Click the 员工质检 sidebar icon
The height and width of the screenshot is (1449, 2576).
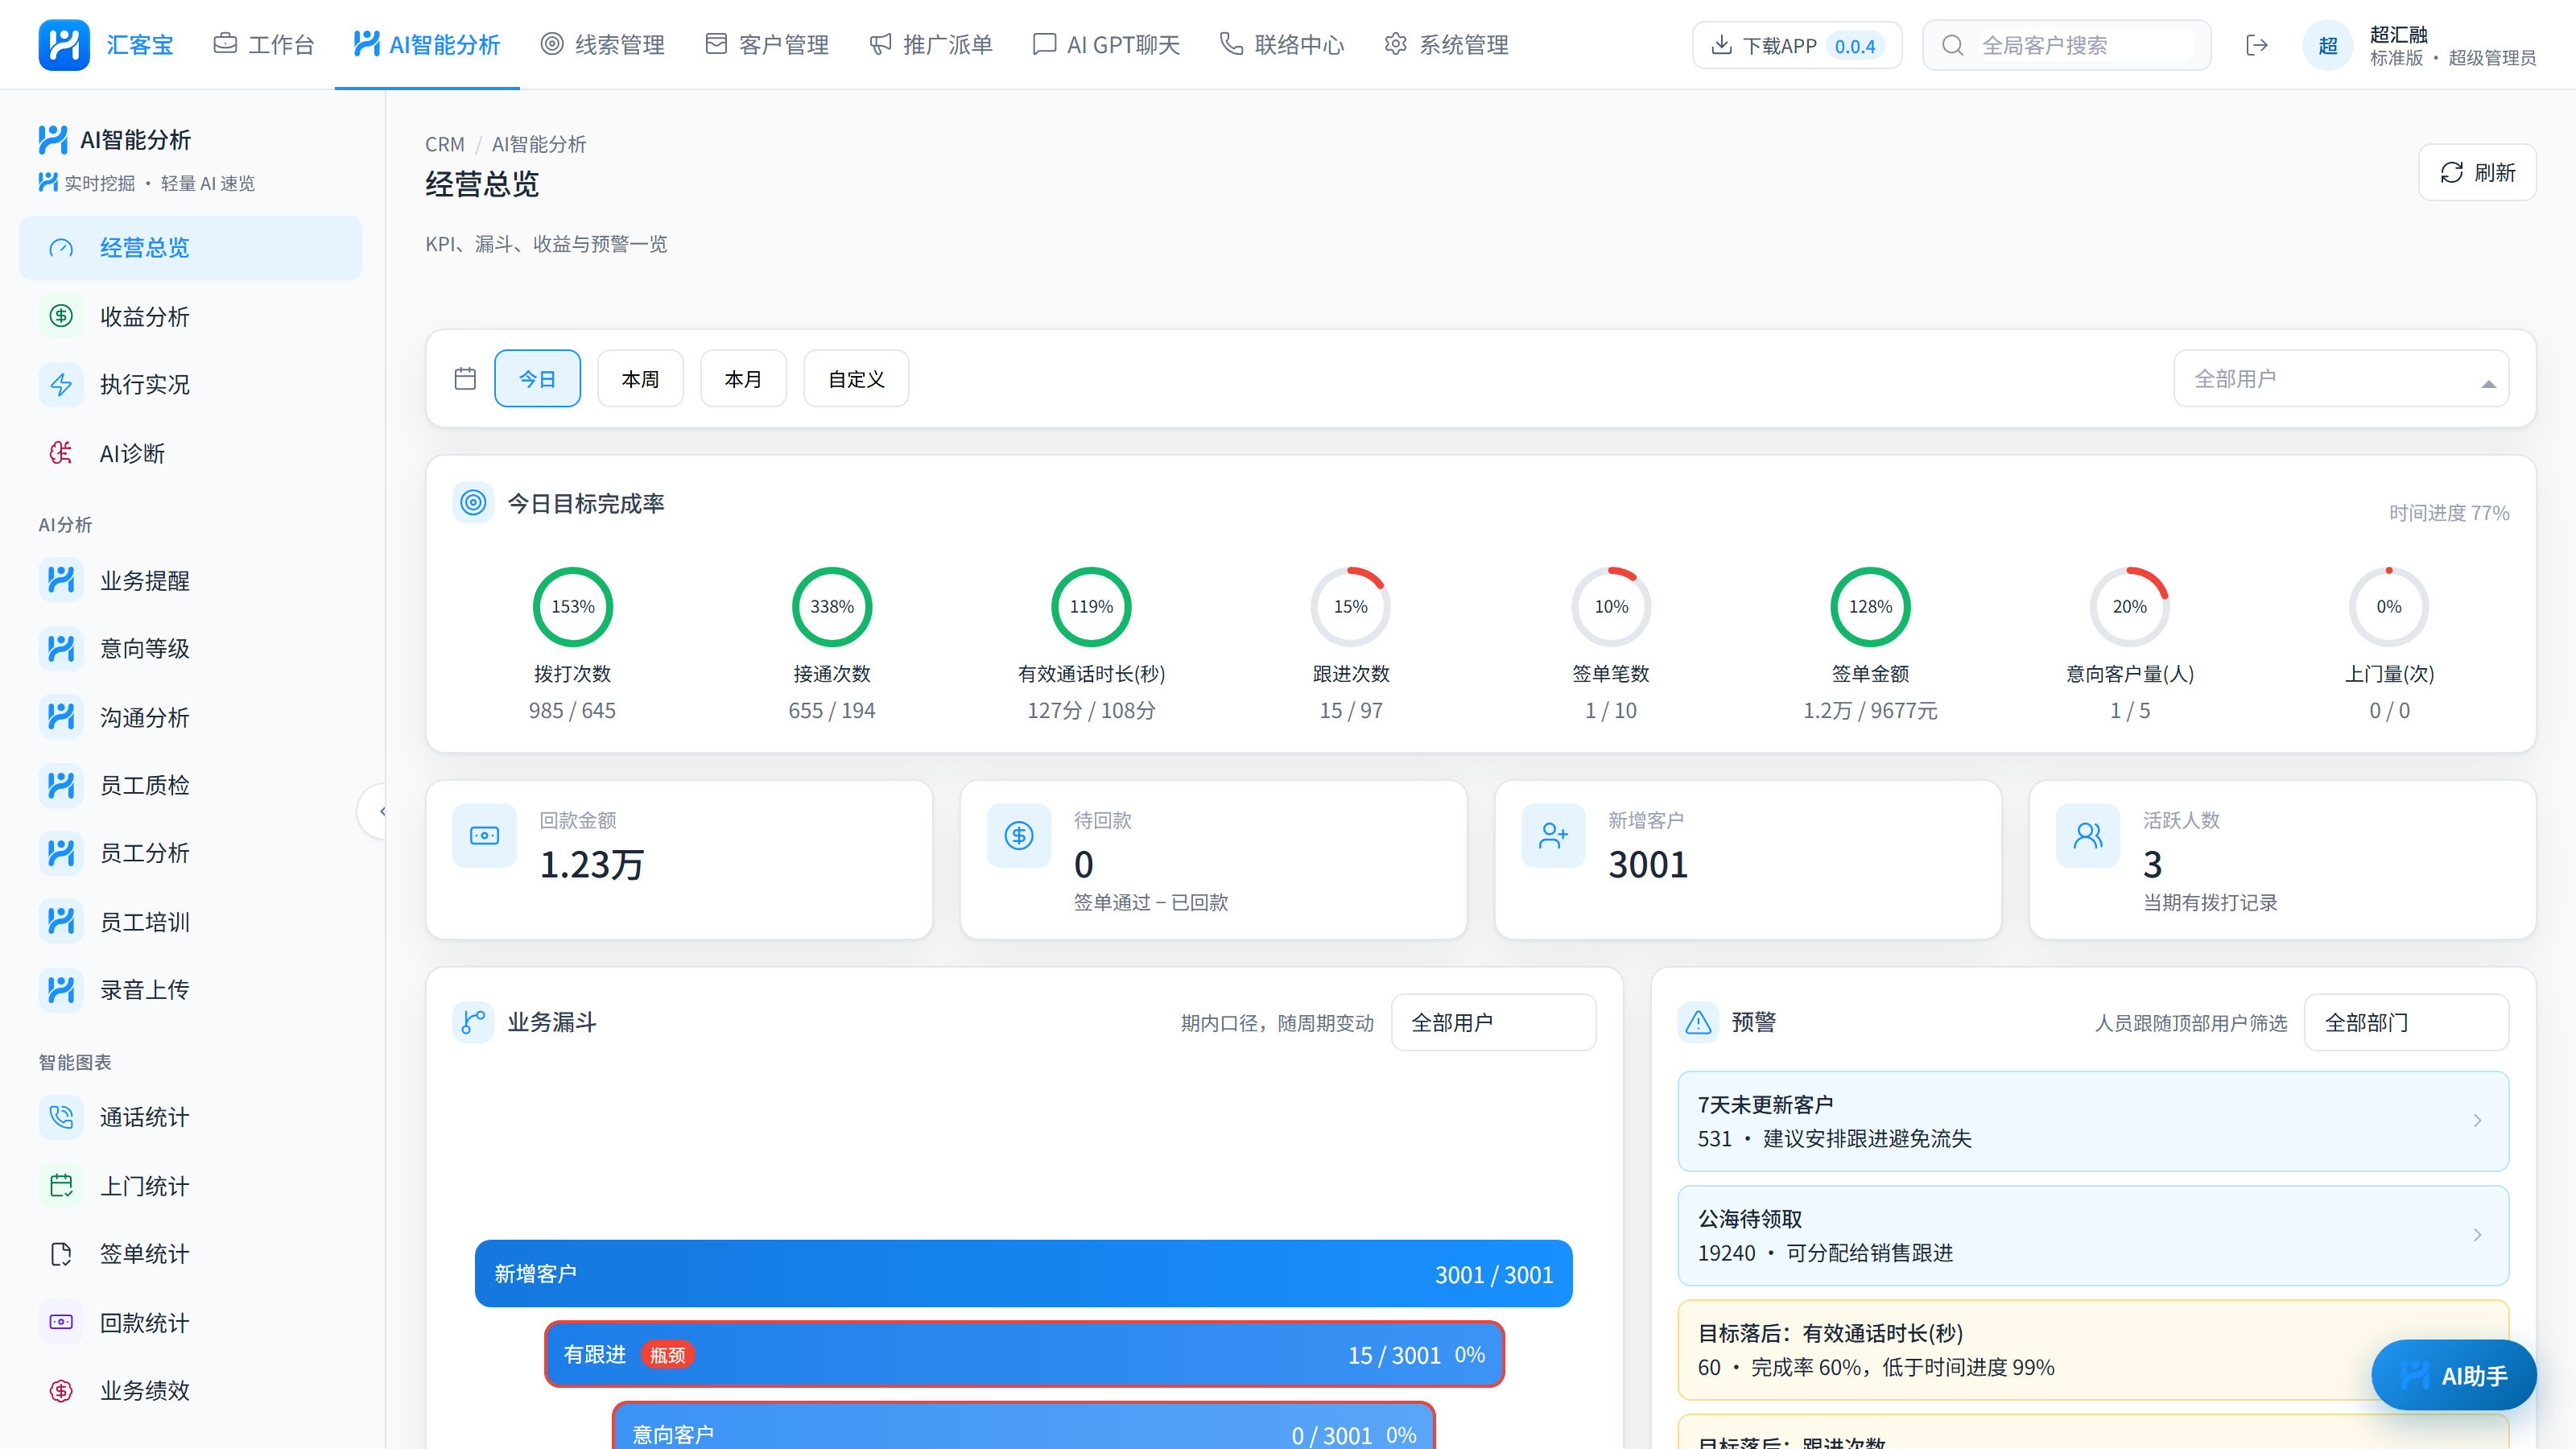tap(61, 785)
